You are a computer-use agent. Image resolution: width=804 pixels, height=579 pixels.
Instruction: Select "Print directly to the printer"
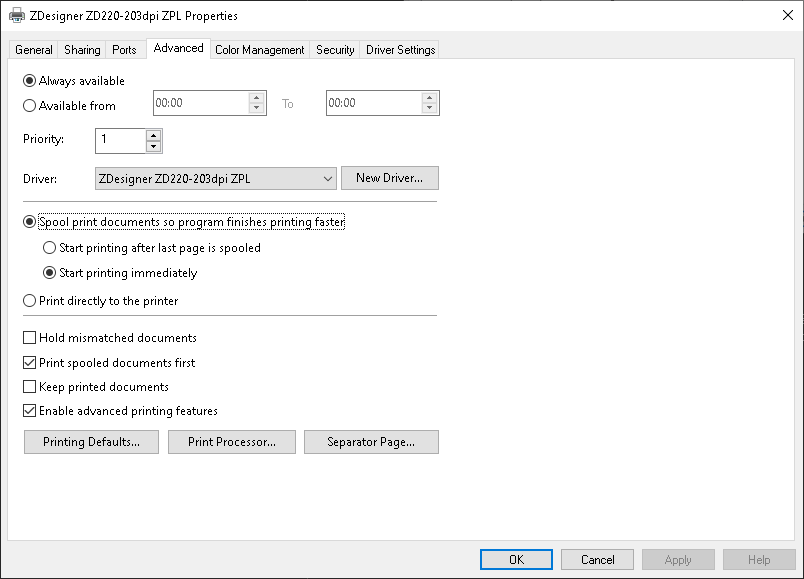(x=29, y=300)
